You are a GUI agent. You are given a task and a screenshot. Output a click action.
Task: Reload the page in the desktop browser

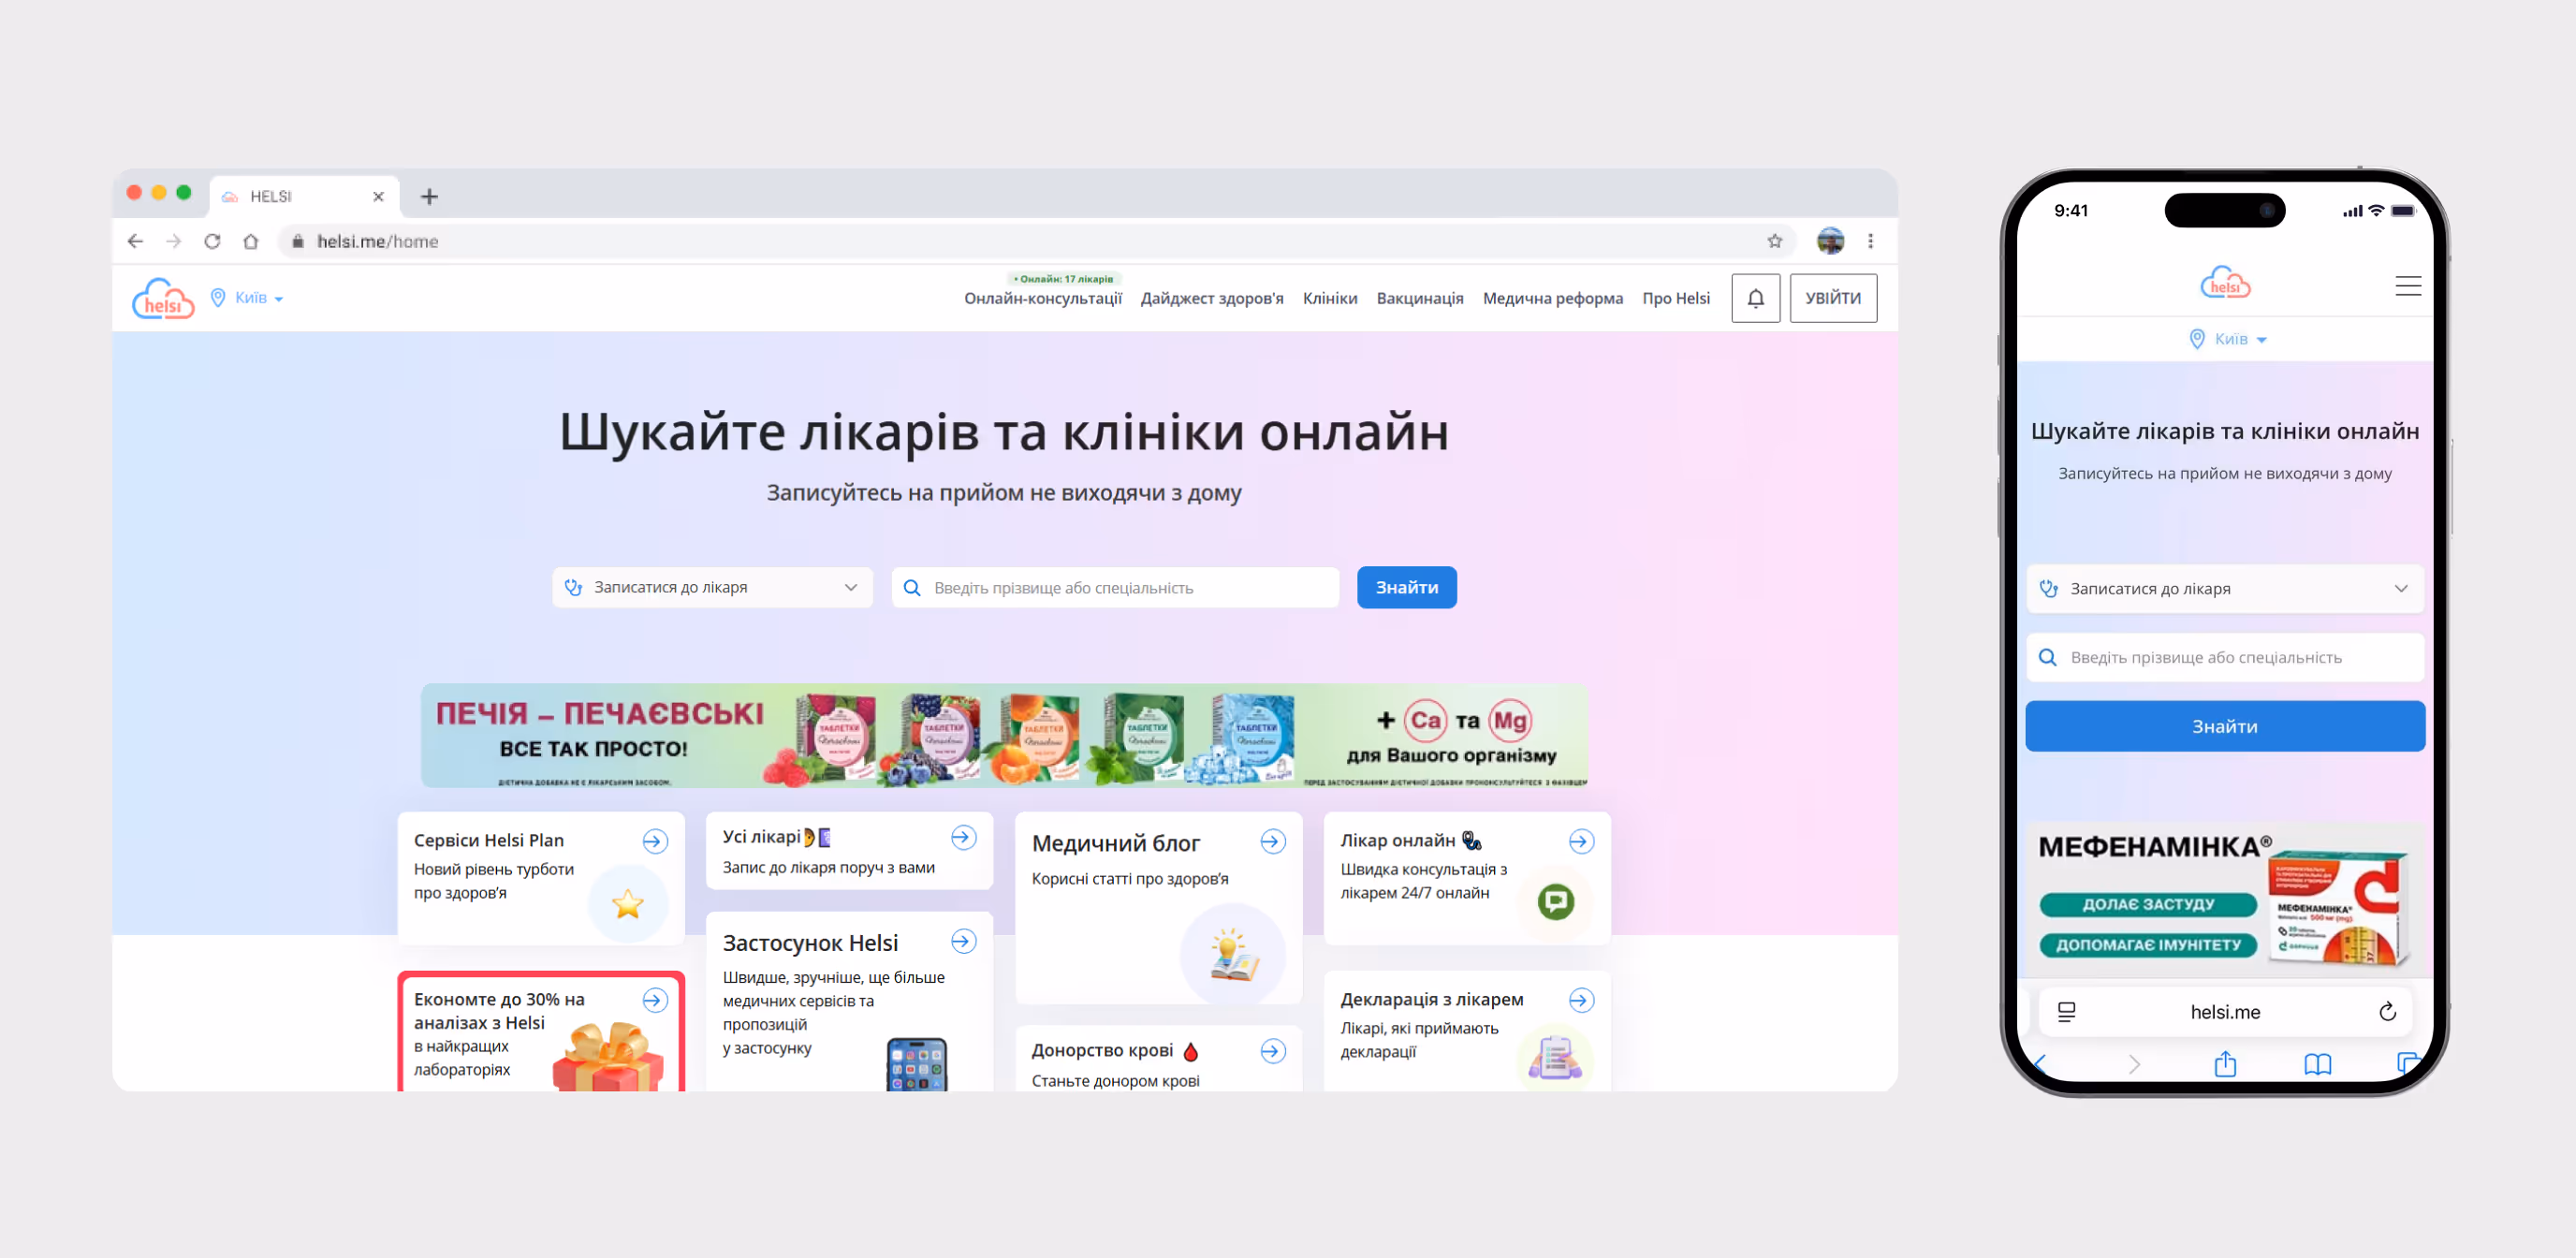(212, 241)
